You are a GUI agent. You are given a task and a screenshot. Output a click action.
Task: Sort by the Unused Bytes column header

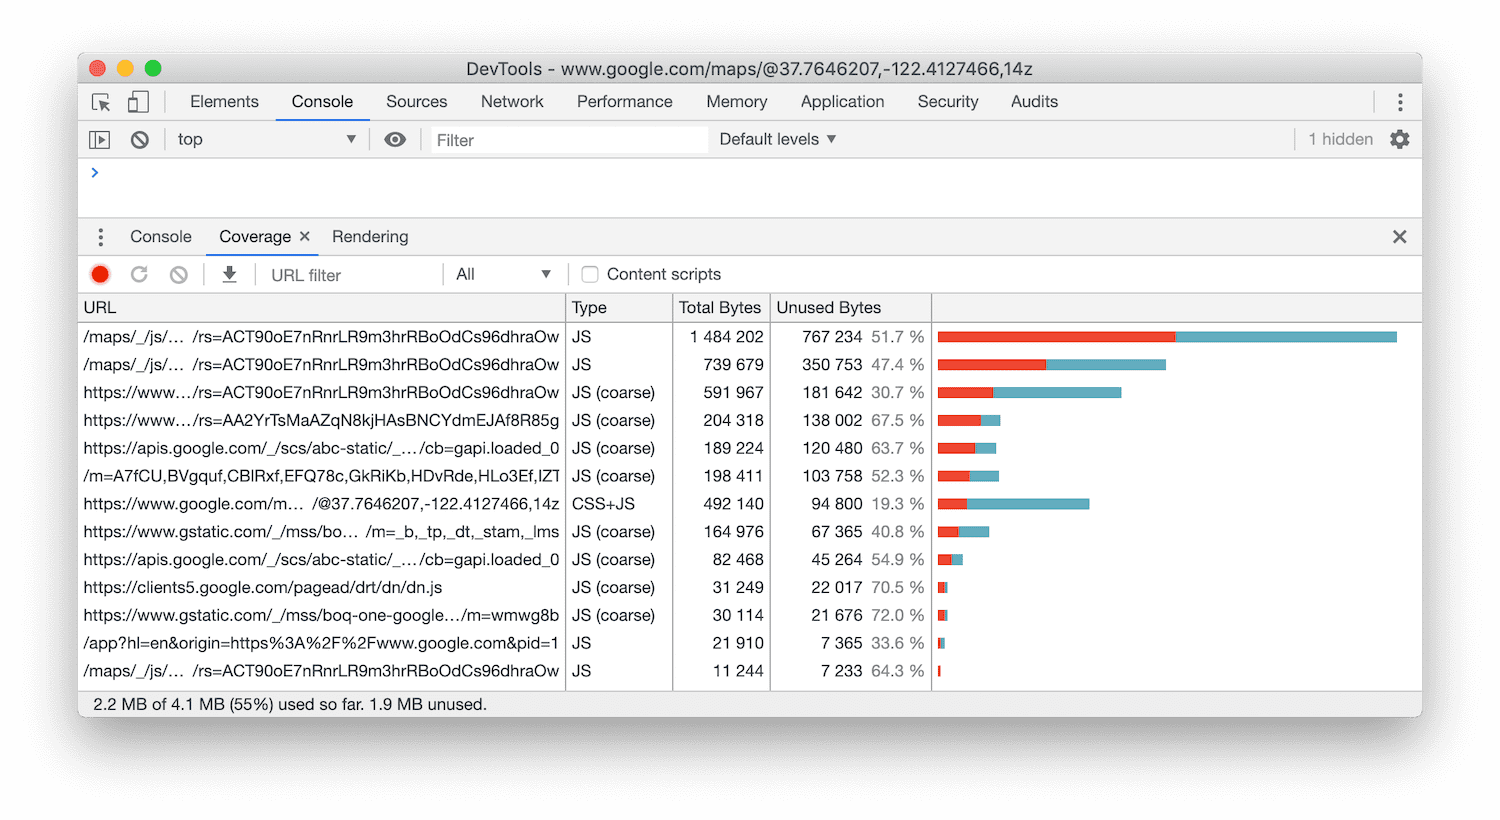(x=829, y=308)
